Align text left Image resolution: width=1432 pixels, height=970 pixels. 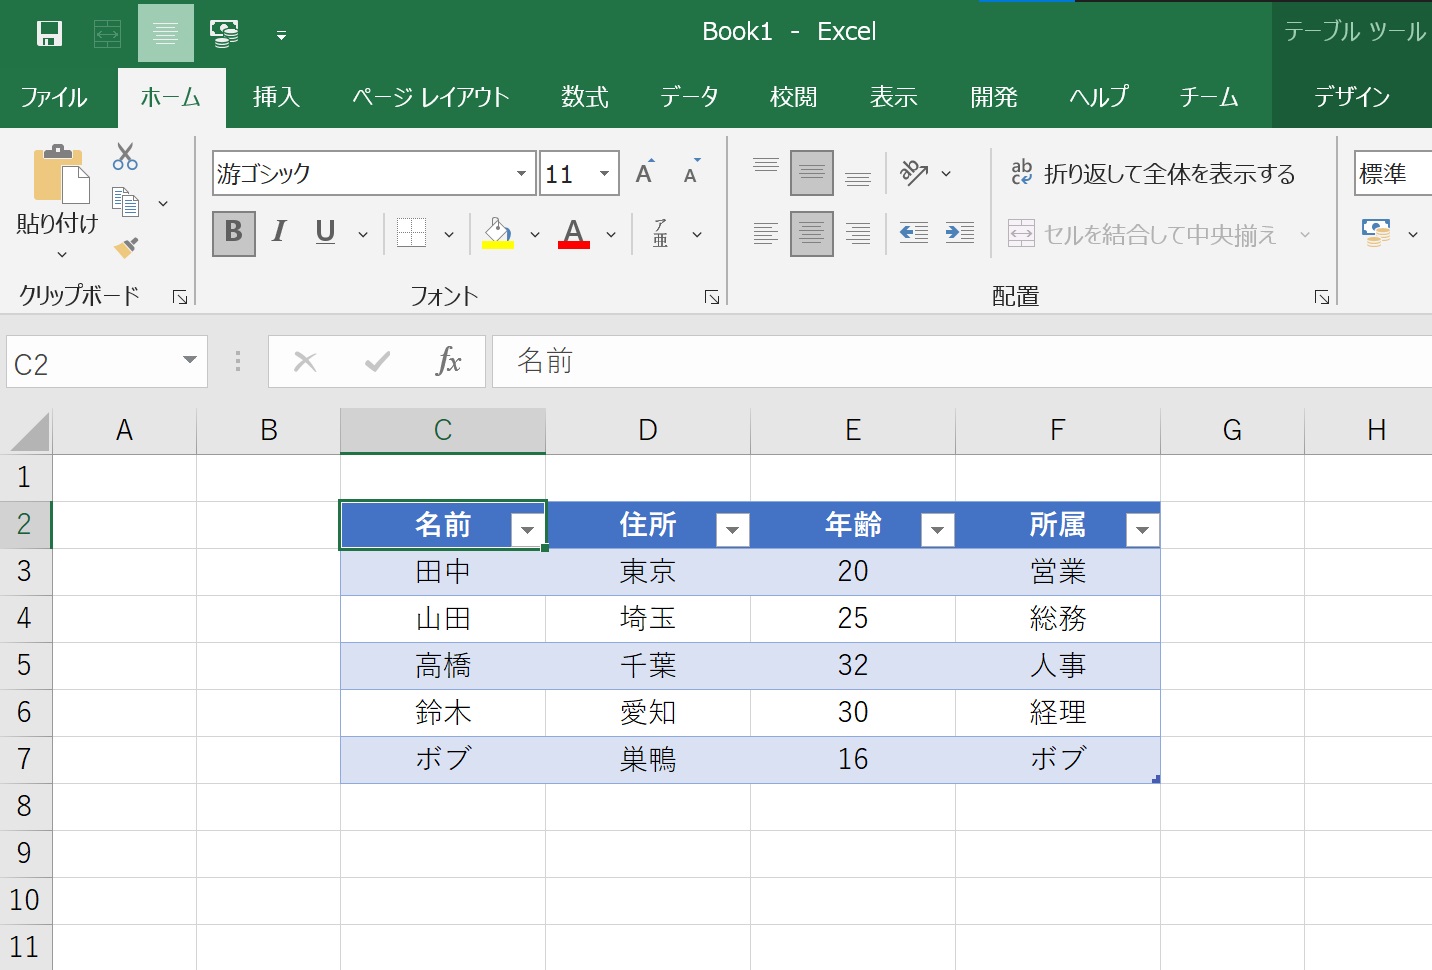point(766,234)
